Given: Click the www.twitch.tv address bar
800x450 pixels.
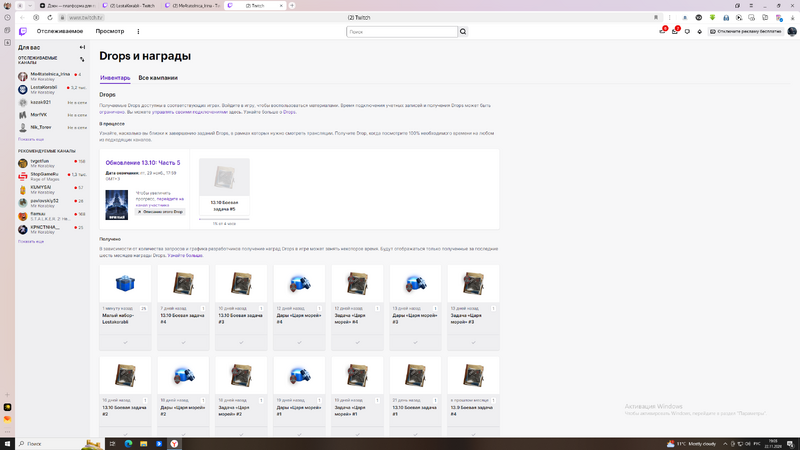Looking at the screenshot, I should (x=86, y=17).
